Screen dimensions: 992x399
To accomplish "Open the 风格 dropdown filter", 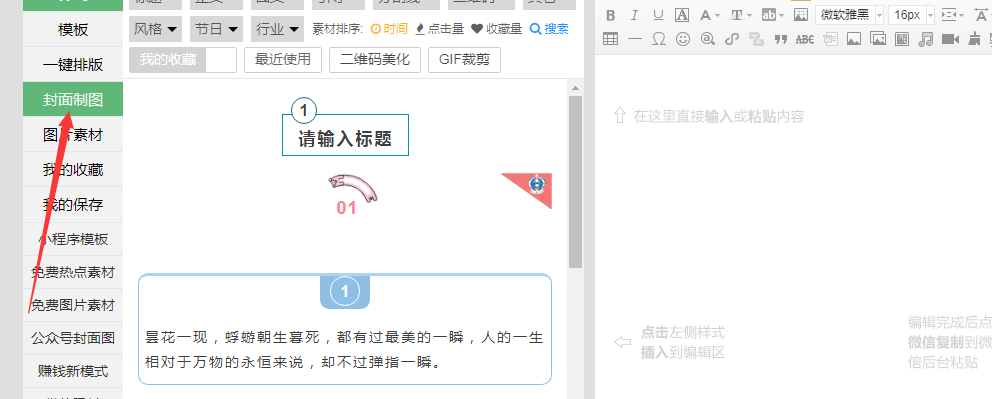I will (x=155, y=29).
